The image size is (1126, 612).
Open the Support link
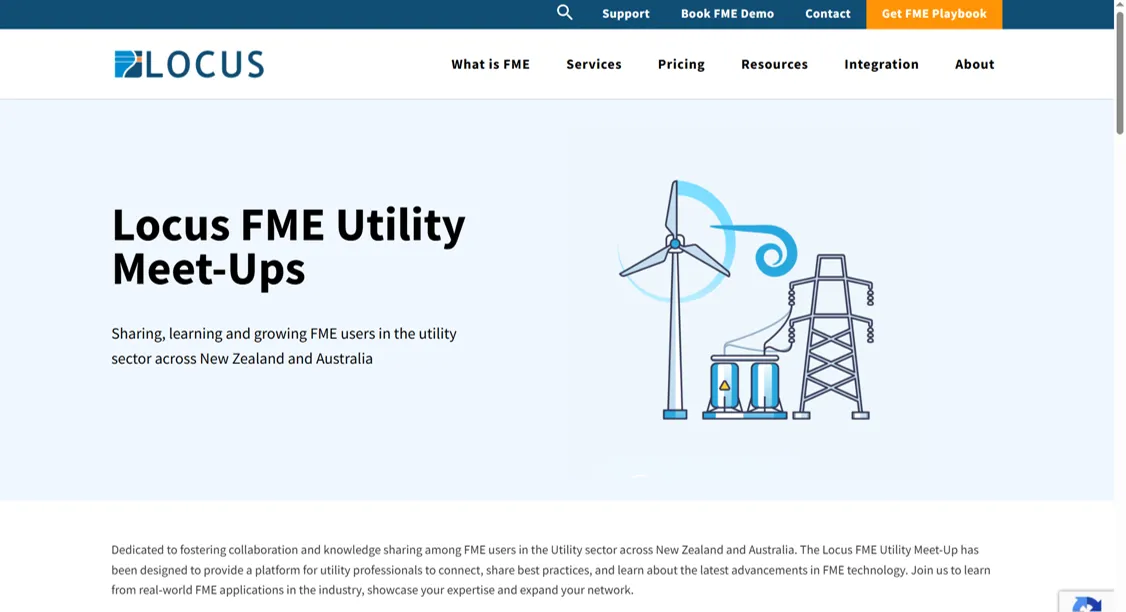click(626, 14)
